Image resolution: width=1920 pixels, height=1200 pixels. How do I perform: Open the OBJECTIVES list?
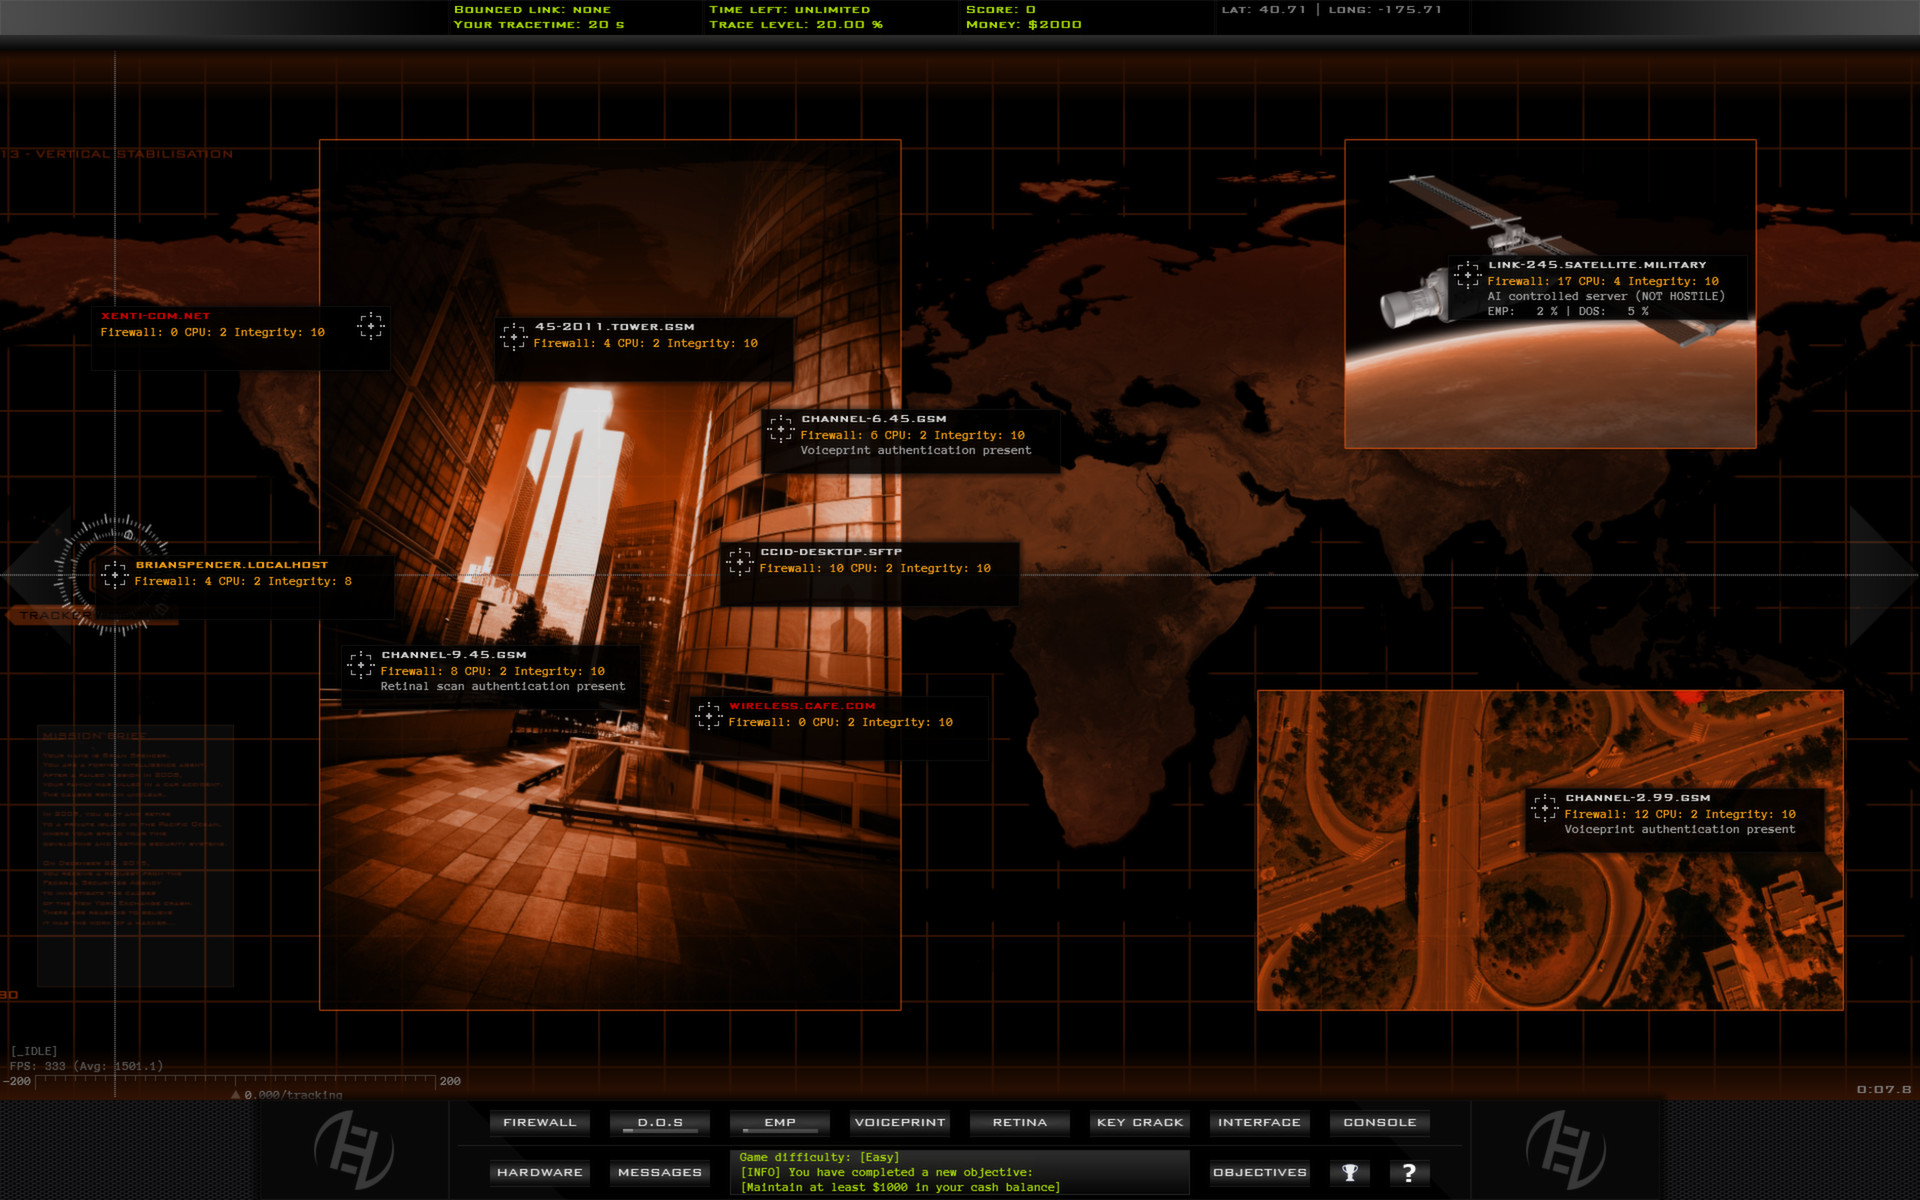coord(1259,1172)
